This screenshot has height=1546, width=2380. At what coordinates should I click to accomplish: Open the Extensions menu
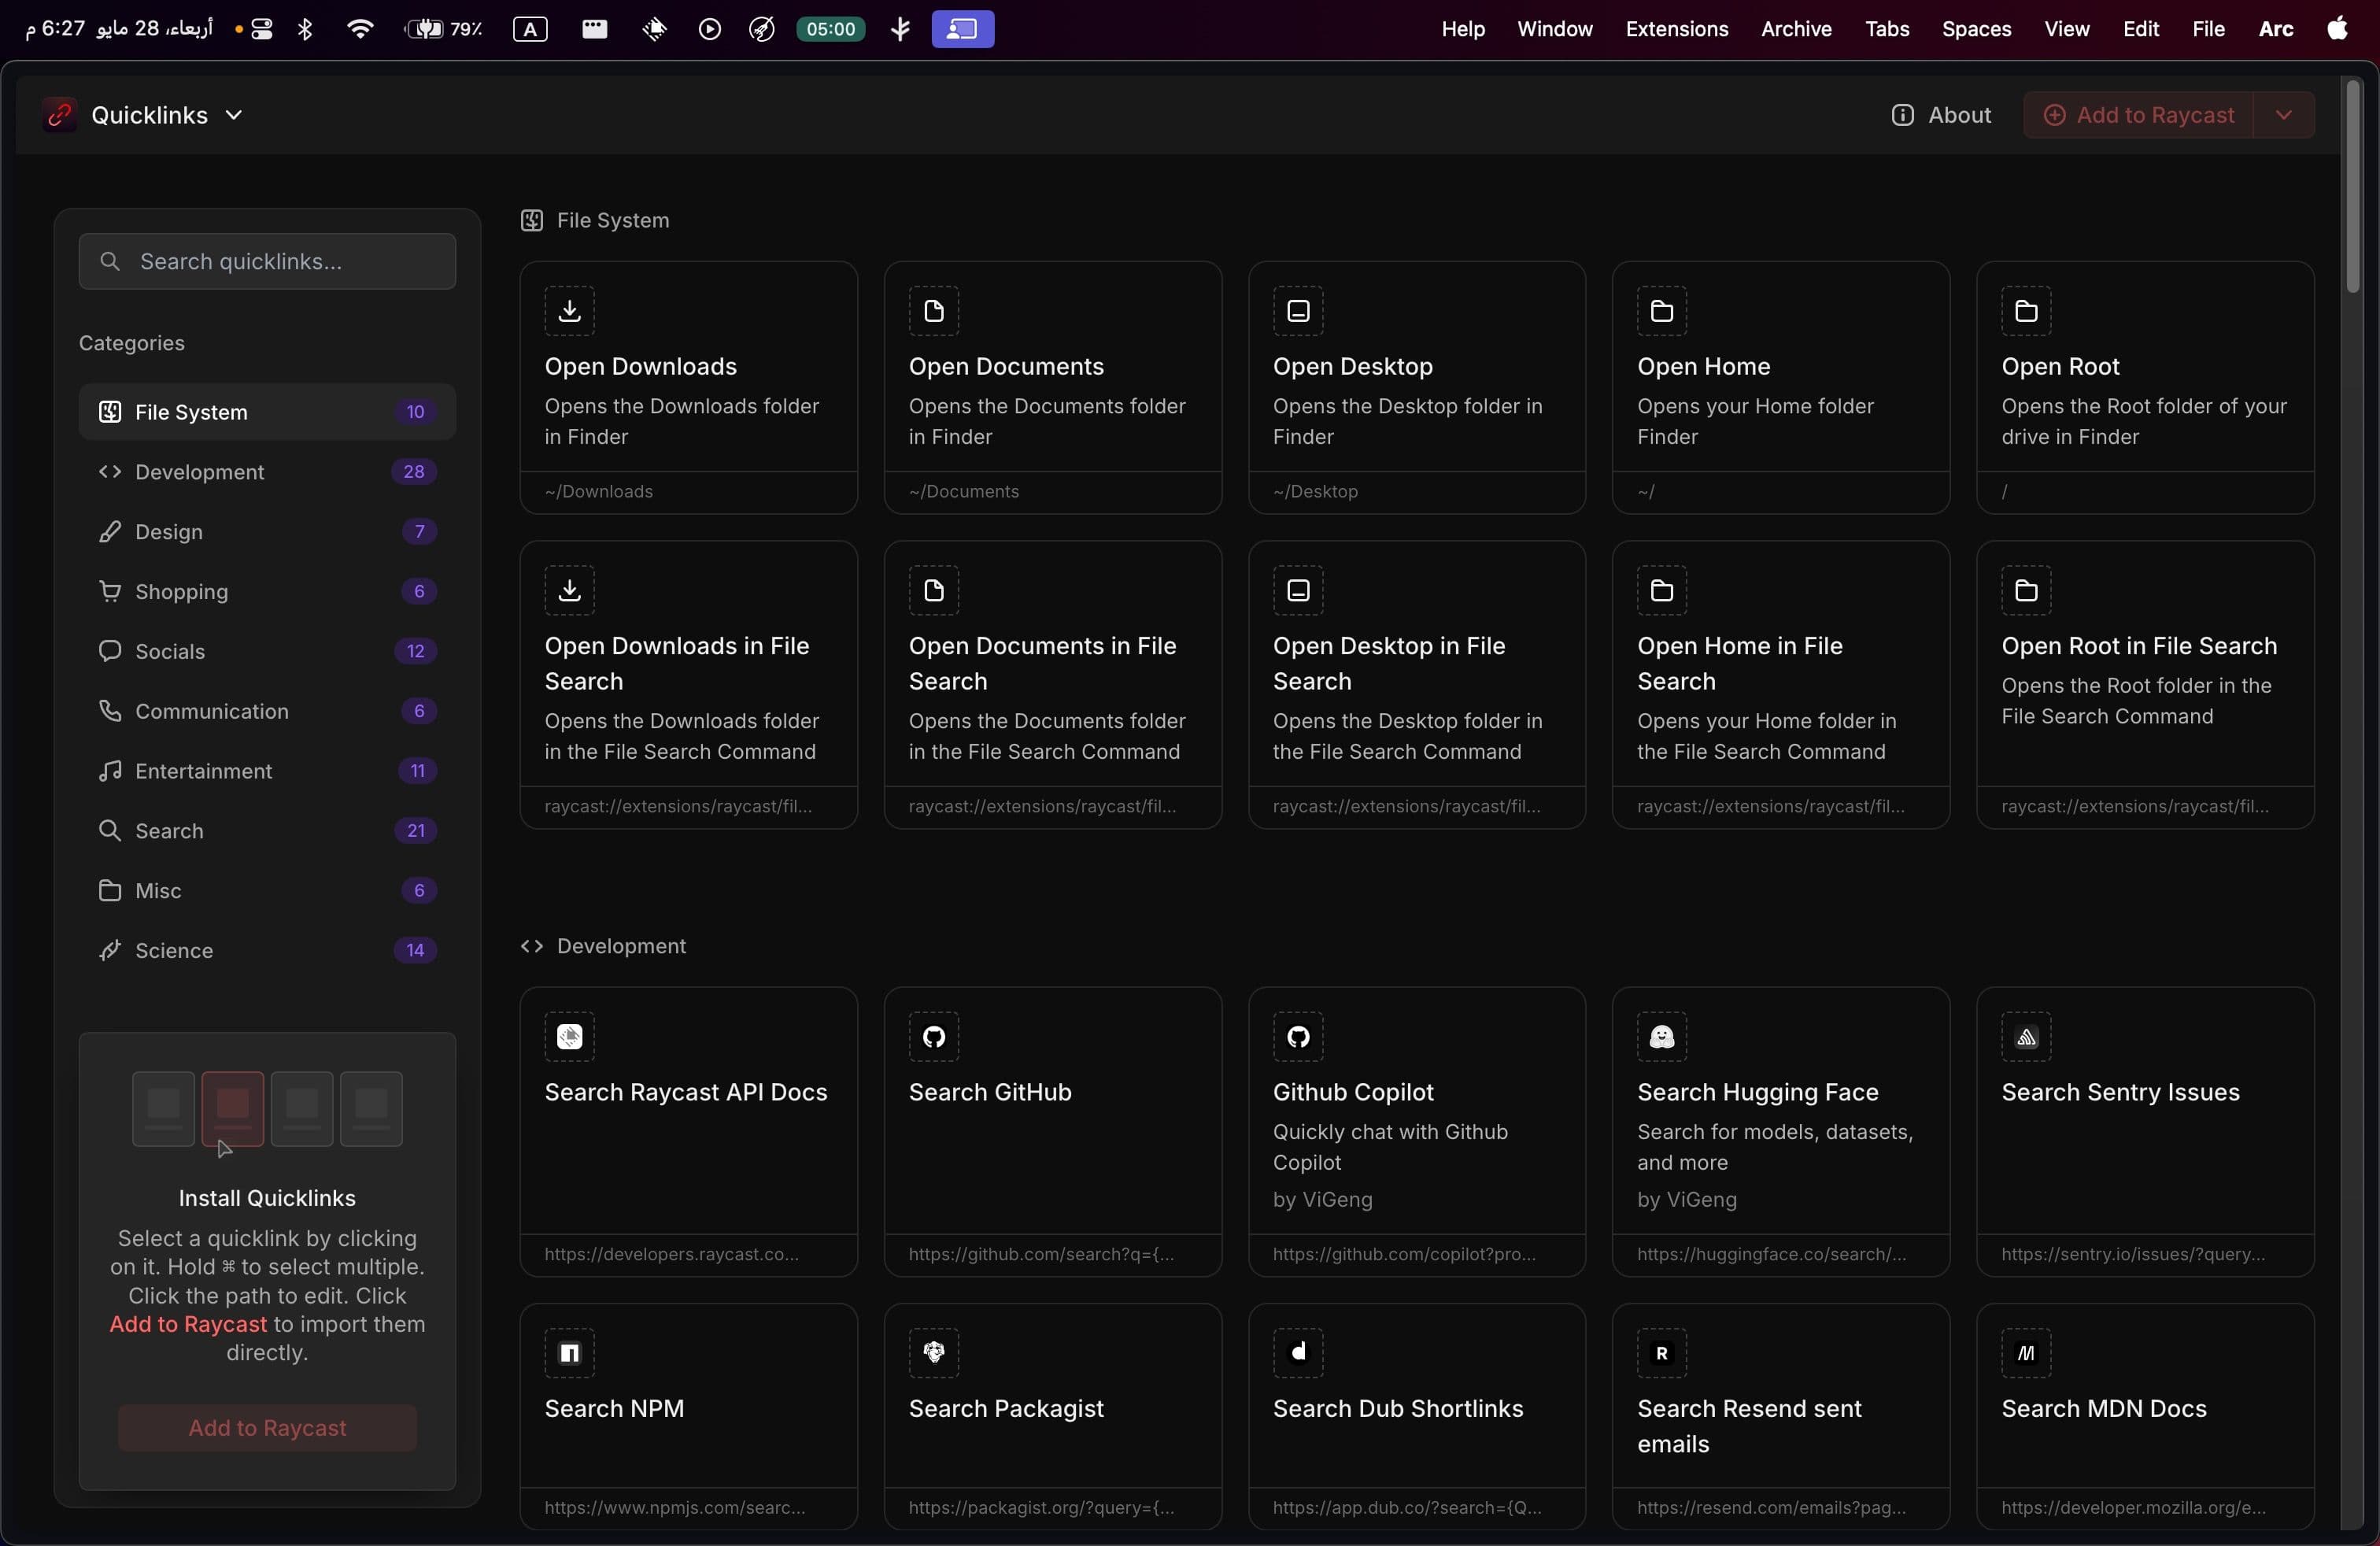(1676, 29)
